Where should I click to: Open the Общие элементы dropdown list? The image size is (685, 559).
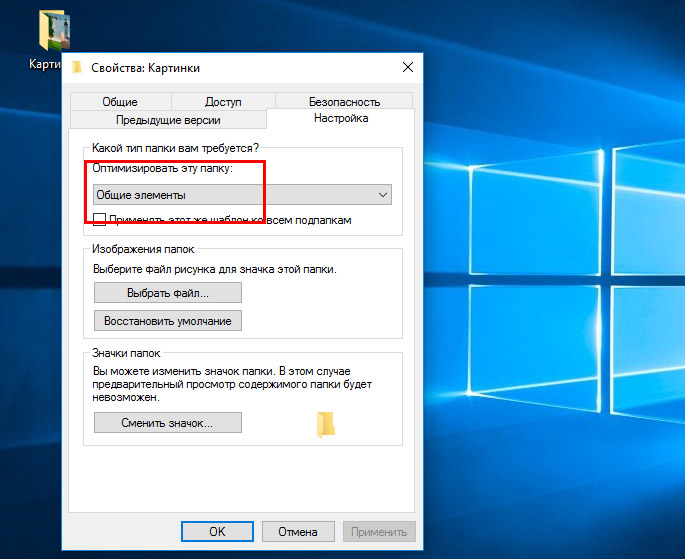[242, 195]
